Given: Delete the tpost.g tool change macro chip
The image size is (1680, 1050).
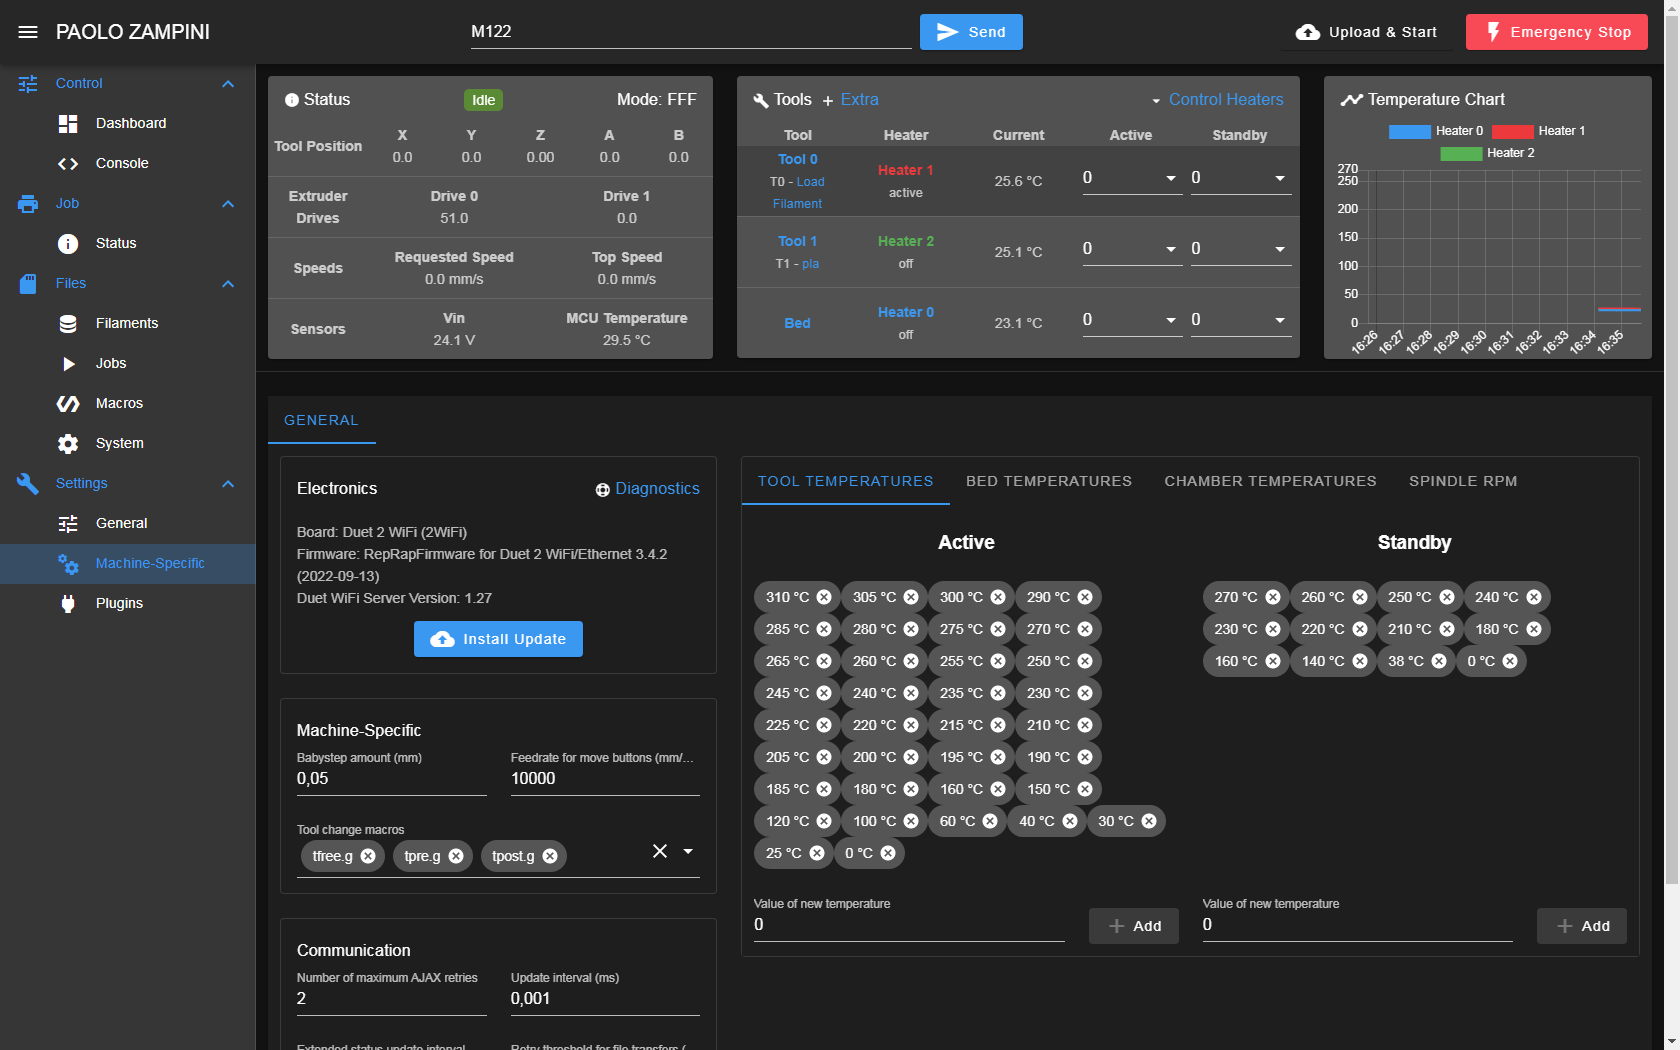Looking at the screenshot, I should tap(550, 856).
